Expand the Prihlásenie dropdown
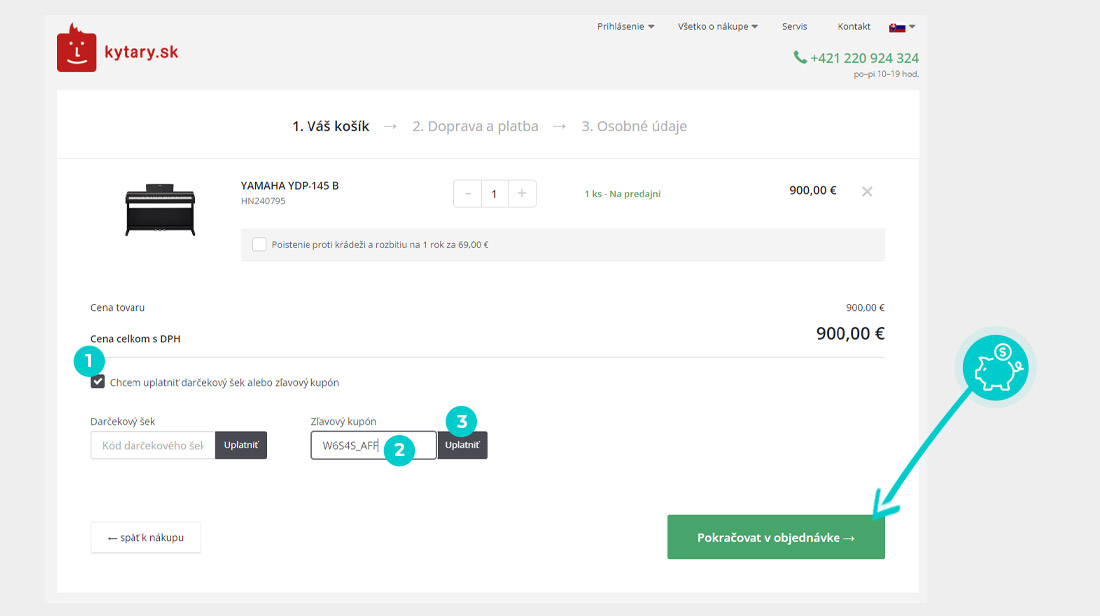 (x=626, y=27)
